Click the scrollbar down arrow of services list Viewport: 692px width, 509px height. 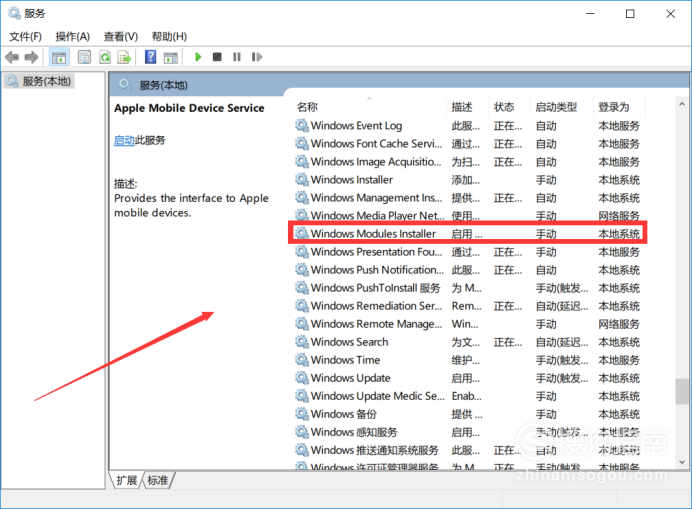(682, 462)
